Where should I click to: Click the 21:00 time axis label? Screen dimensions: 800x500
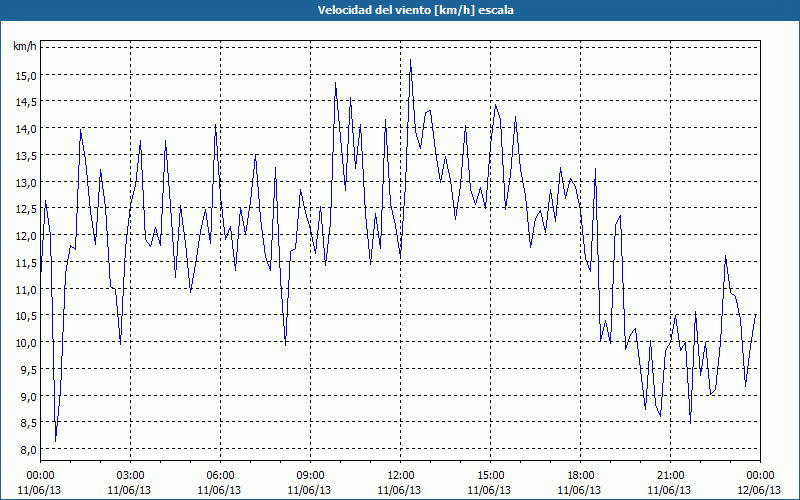point(670,475)
